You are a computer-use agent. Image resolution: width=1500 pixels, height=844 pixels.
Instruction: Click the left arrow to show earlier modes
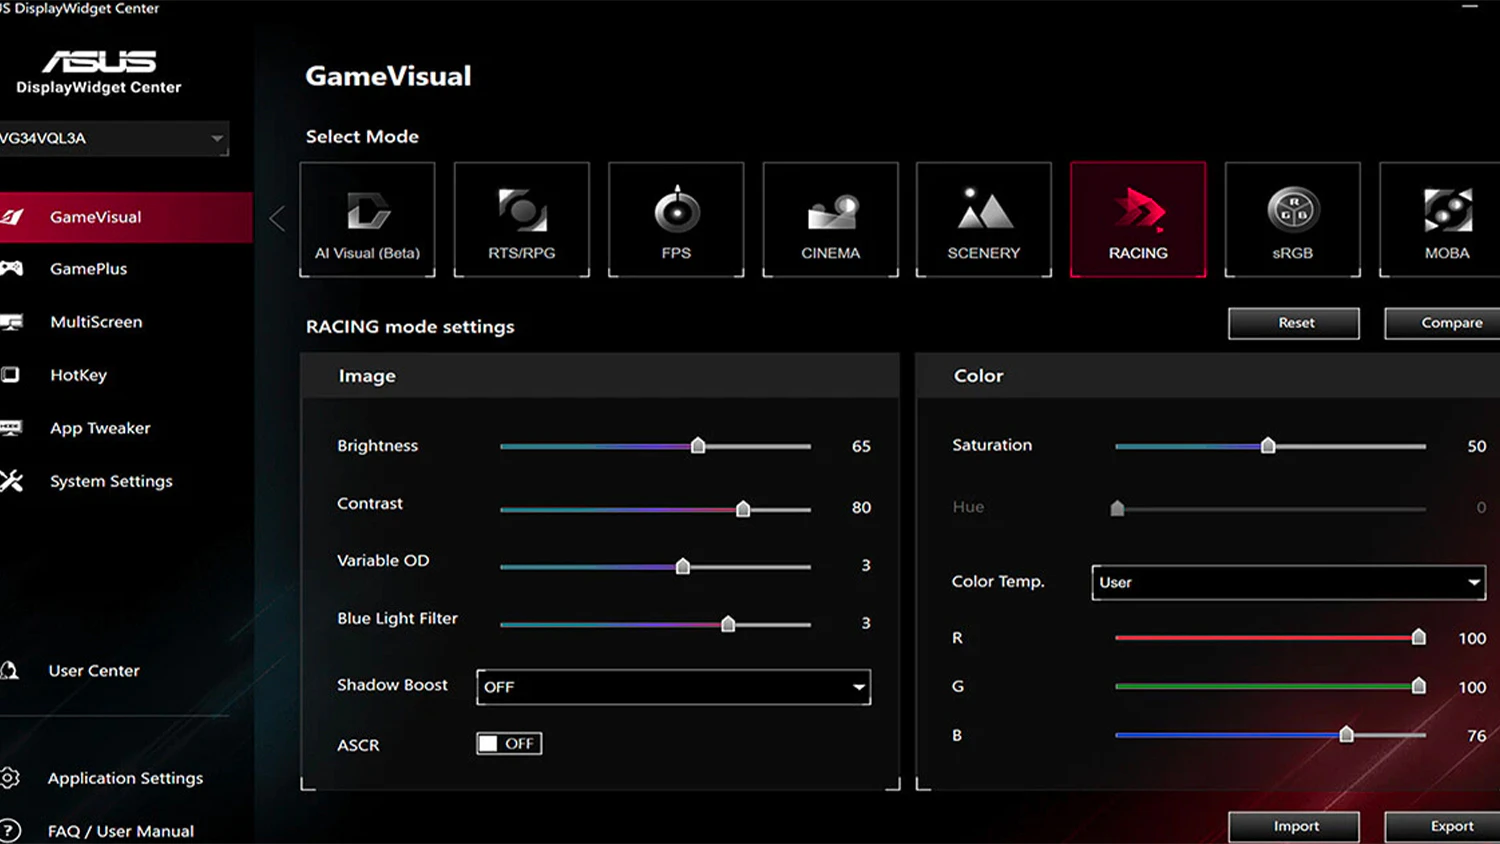pos(277,219)
